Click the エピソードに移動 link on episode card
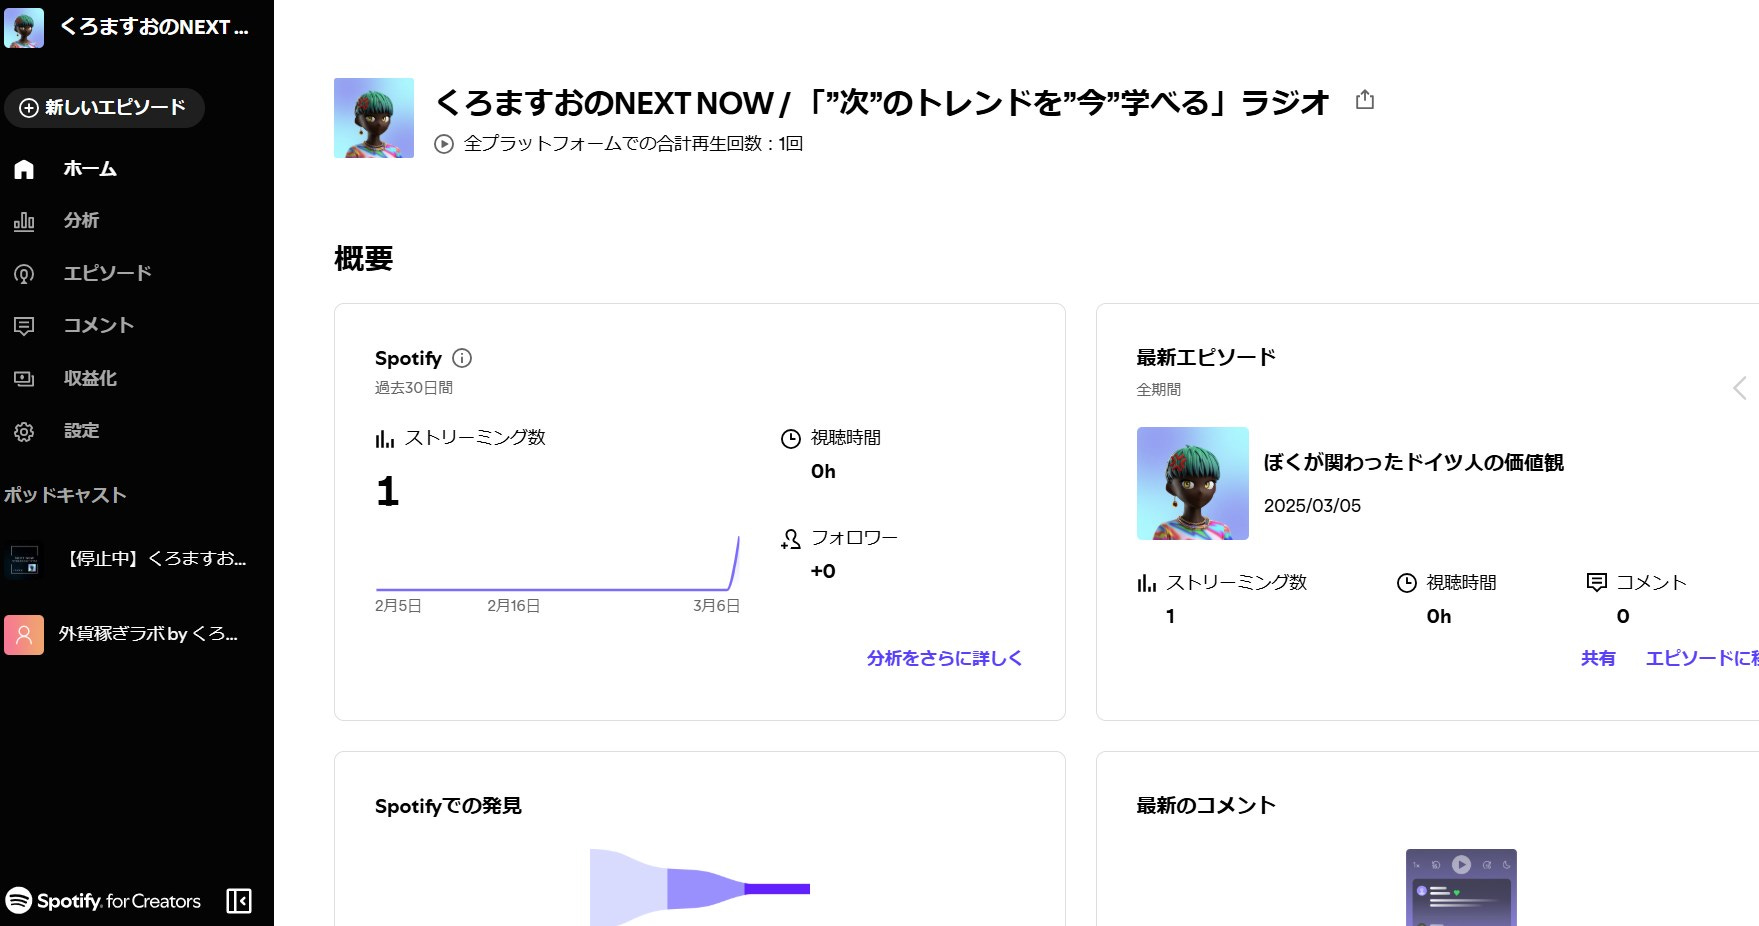 [x=1702, y=658]
